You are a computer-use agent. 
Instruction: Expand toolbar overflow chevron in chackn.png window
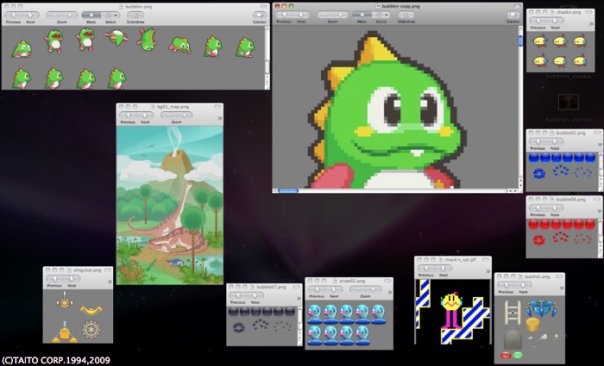pos(592,24)
